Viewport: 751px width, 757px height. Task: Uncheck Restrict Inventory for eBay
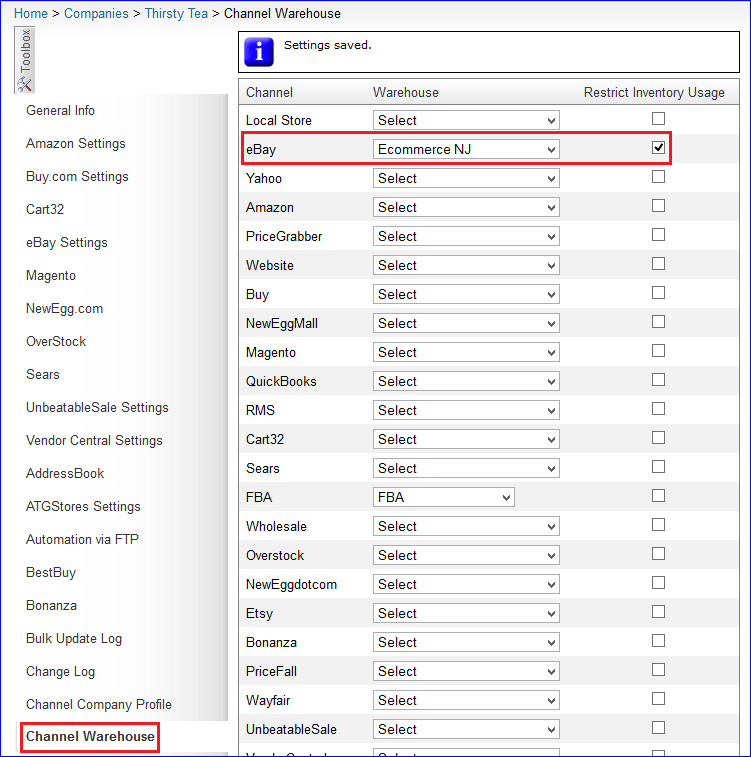(658, 148)
